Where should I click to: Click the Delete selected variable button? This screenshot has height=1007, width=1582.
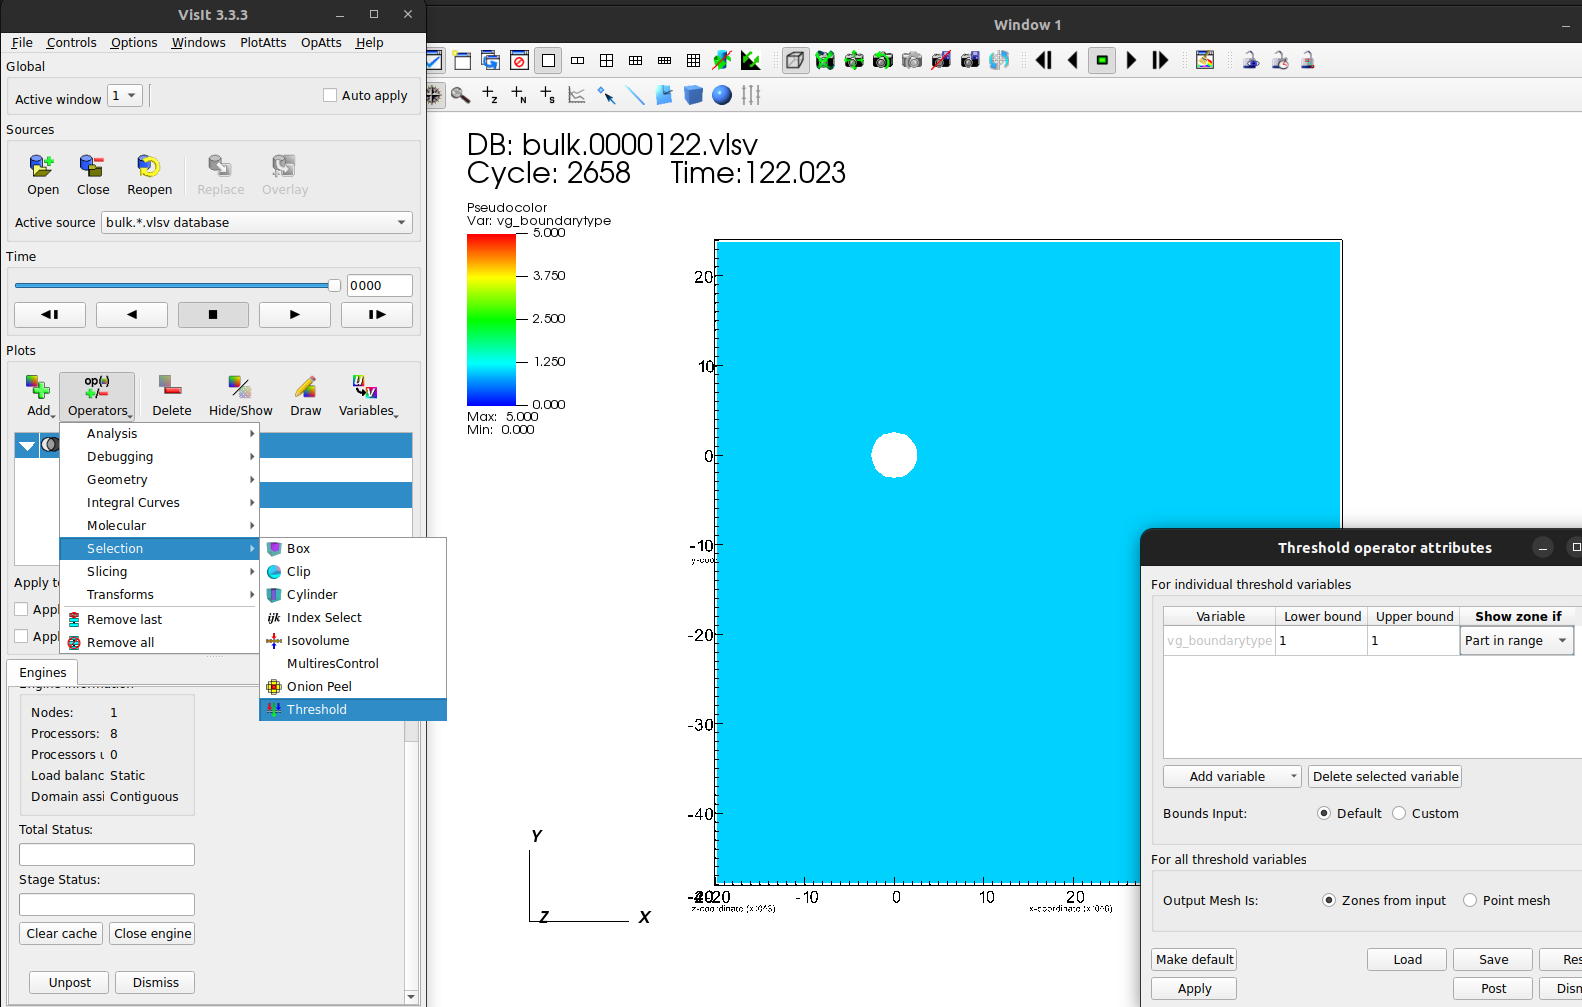pos(1385,777)
